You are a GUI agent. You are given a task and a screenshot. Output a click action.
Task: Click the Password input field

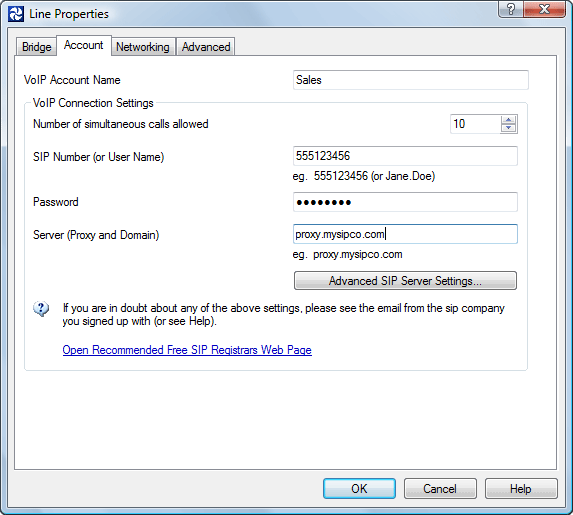point(405,202)
